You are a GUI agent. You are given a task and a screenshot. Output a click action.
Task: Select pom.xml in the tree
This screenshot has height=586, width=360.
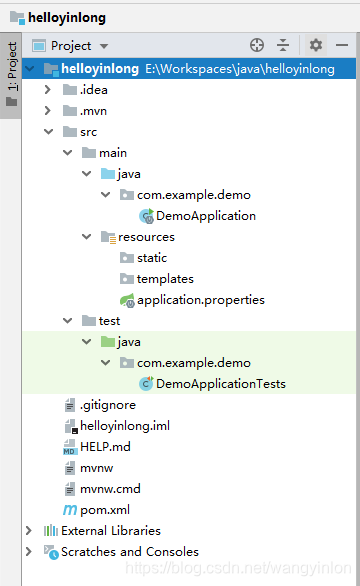(105, 510)
